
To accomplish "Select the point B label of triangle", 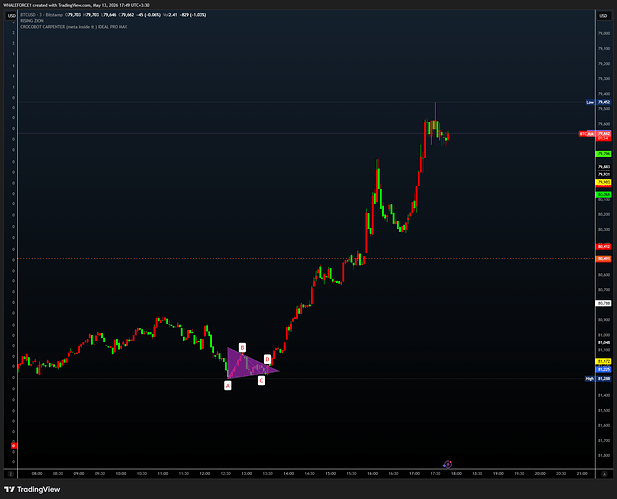I will pyautogui.click(x=242, y=347).
